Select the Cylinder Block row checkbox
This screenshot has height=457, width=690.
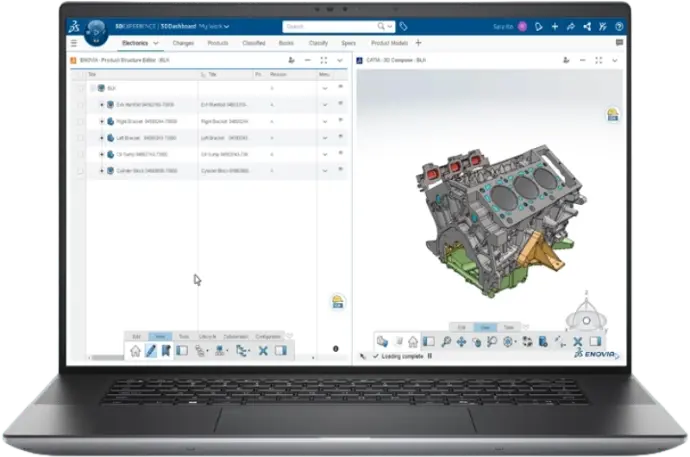(80, 172)
